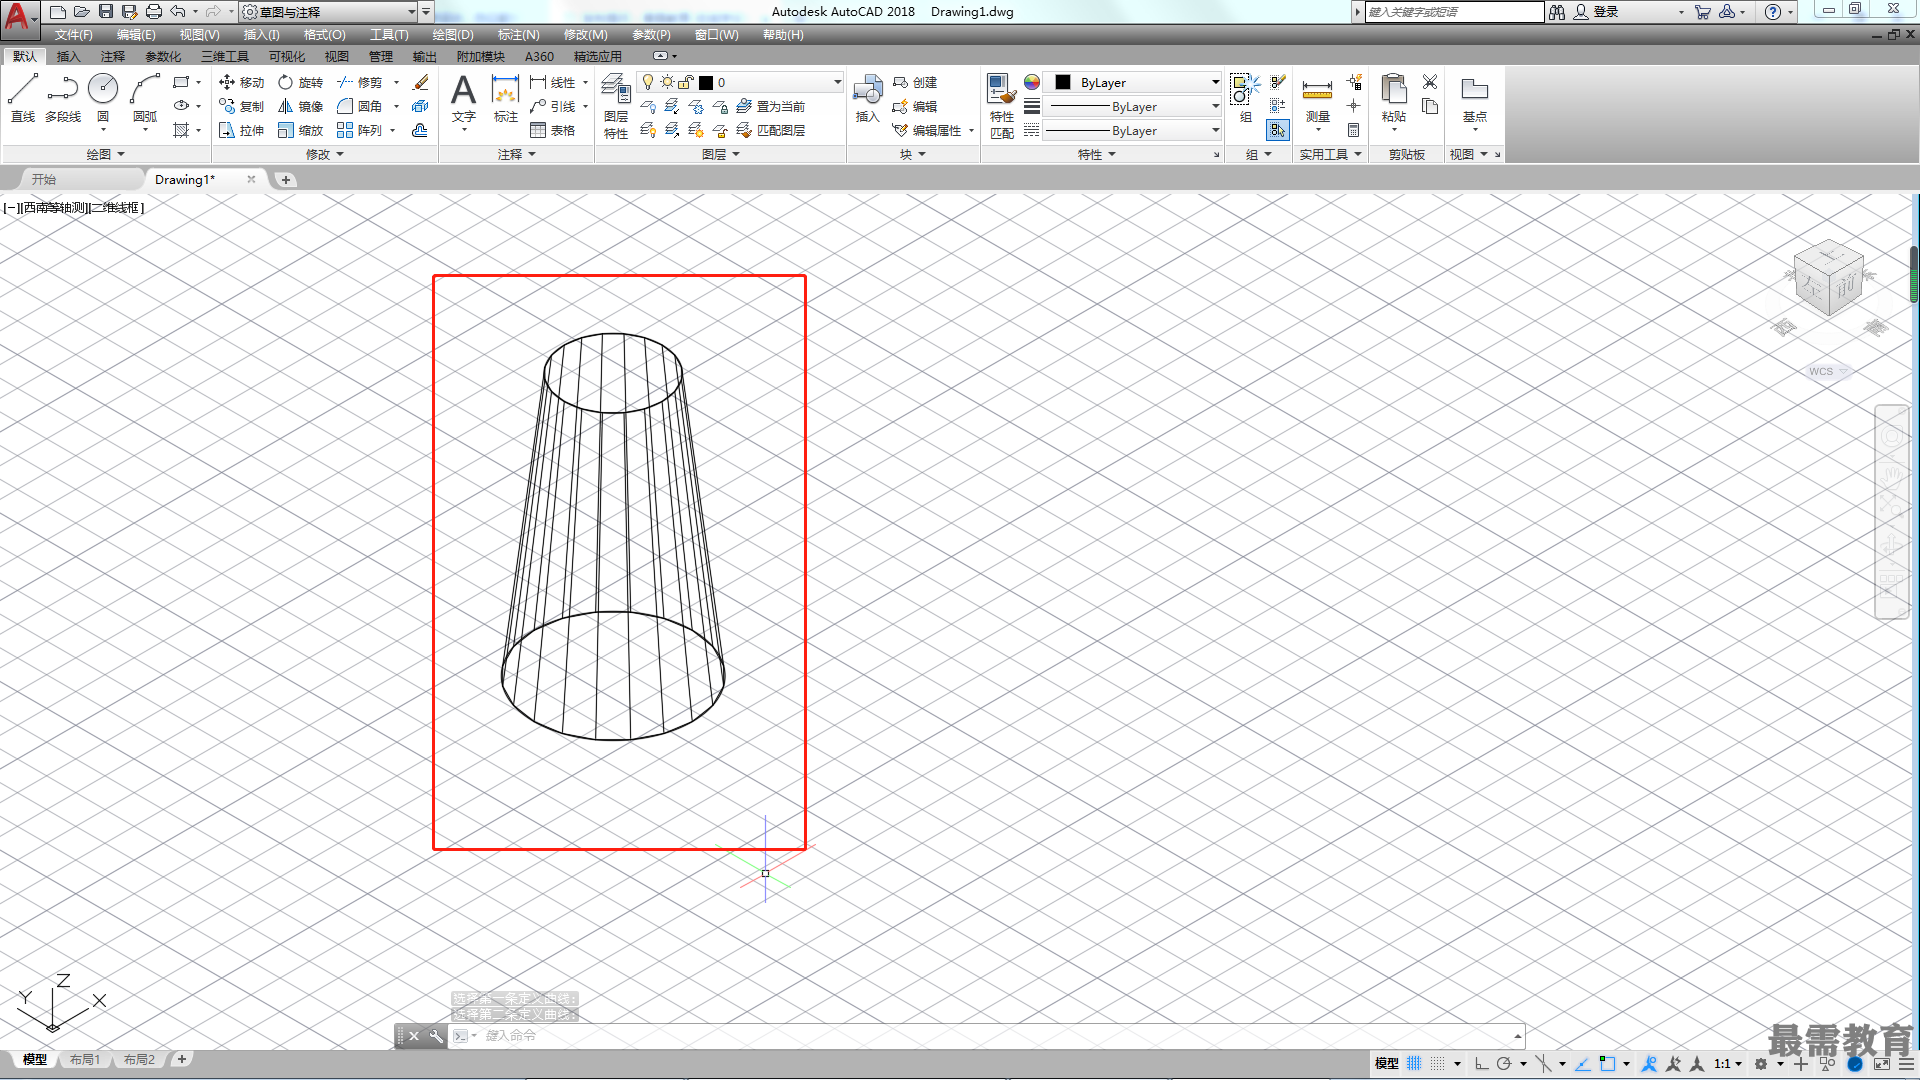
Task: Click the Stretch (拉伸) tool
Action: (x=241, y=130)
